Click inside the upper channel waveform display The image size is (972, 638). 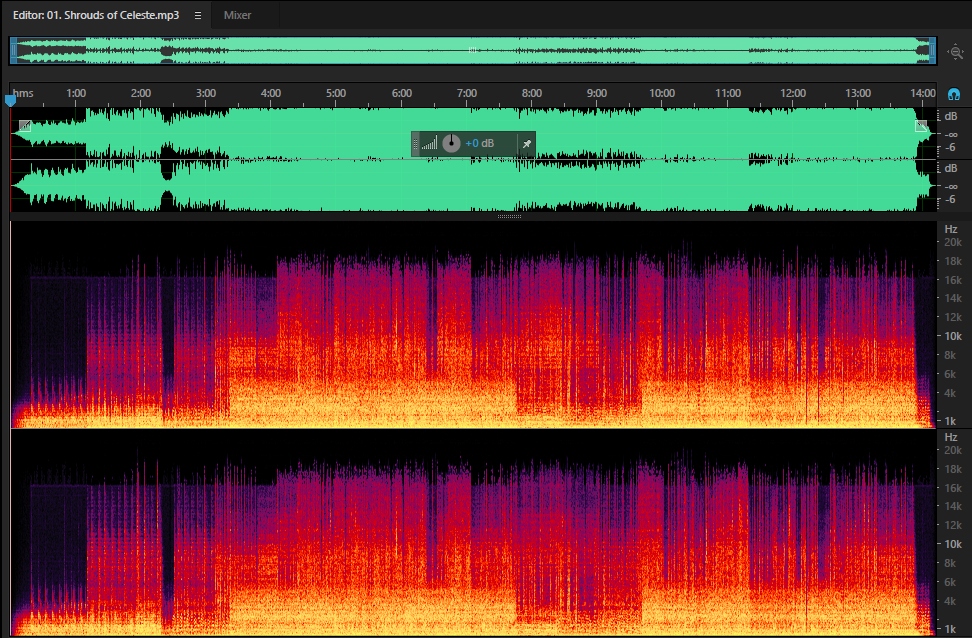473,133
